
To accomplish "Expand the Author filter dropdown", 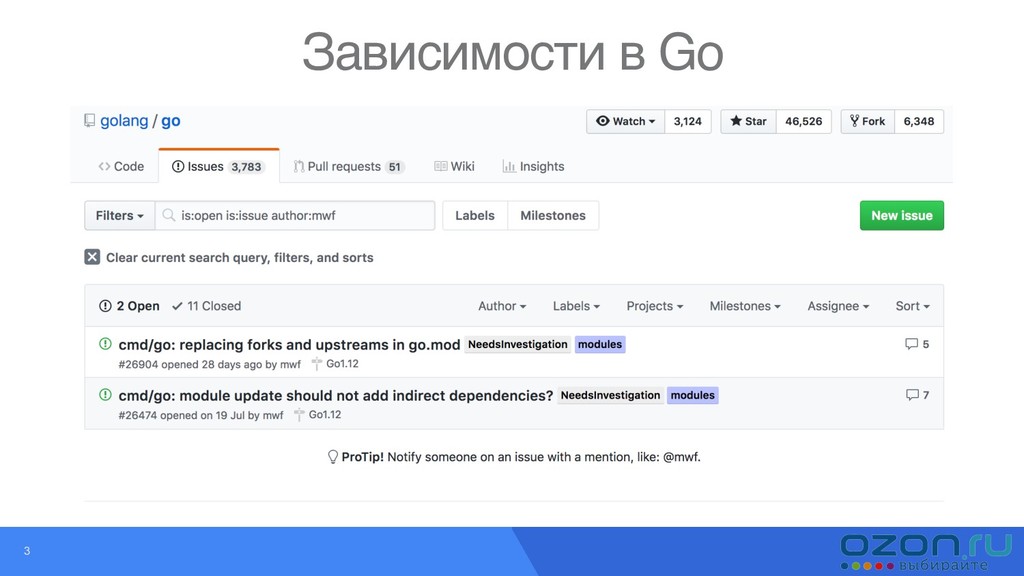I will (x=502, y=306).
